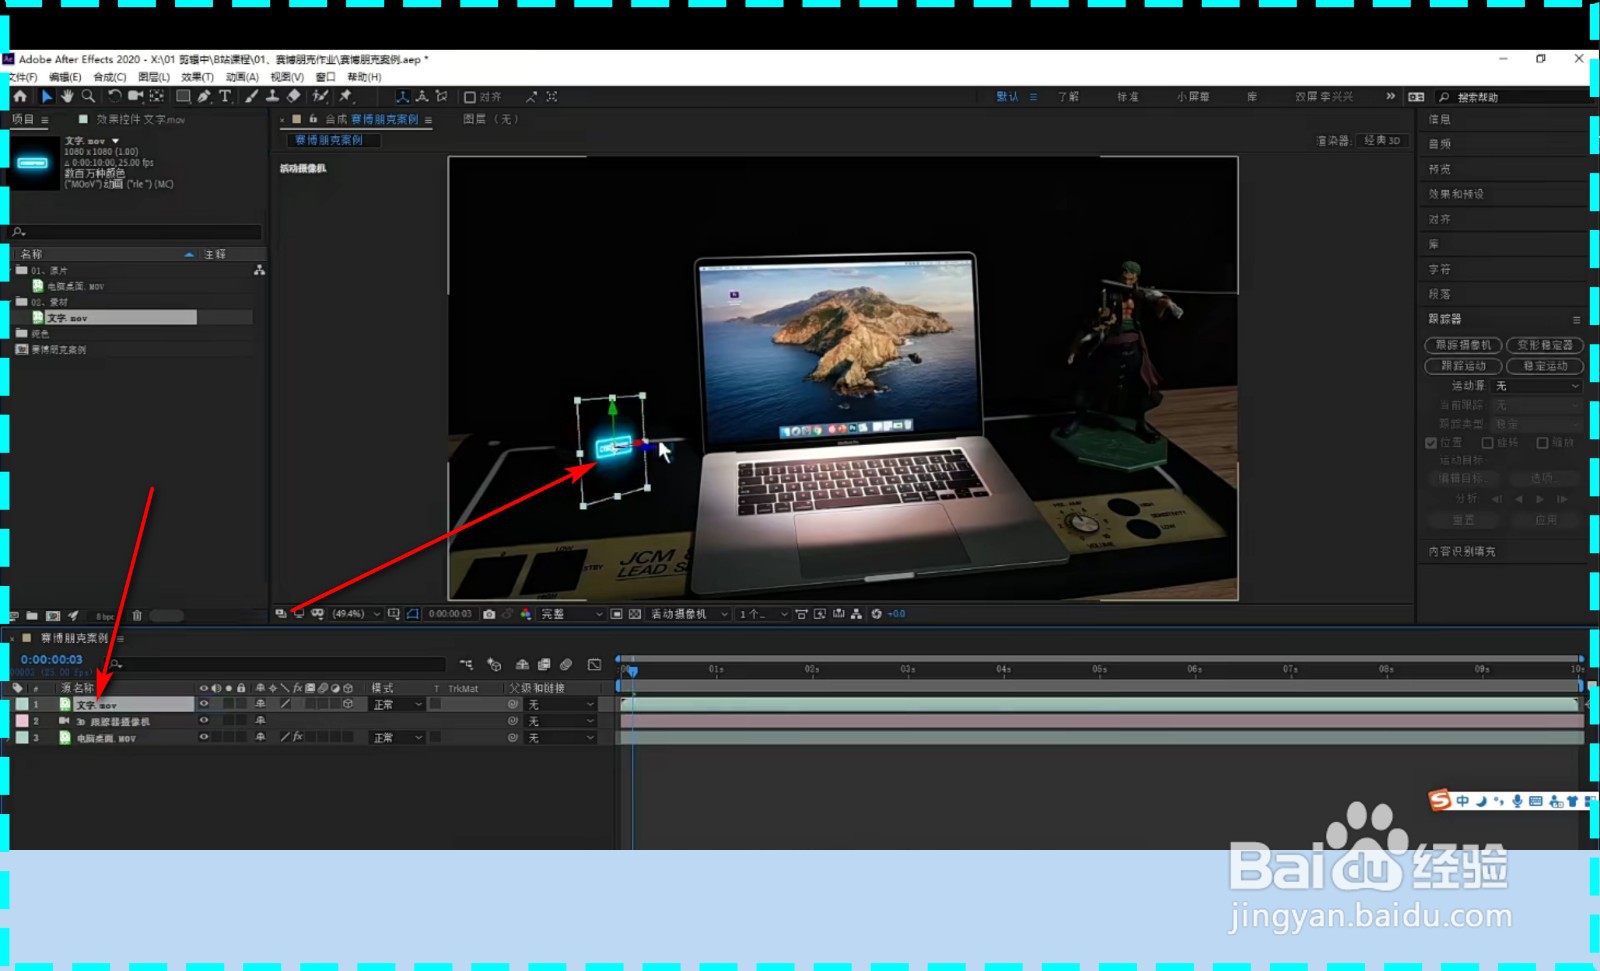
Task: Select the Zoom magnifier tool
Action: (88, 96)
